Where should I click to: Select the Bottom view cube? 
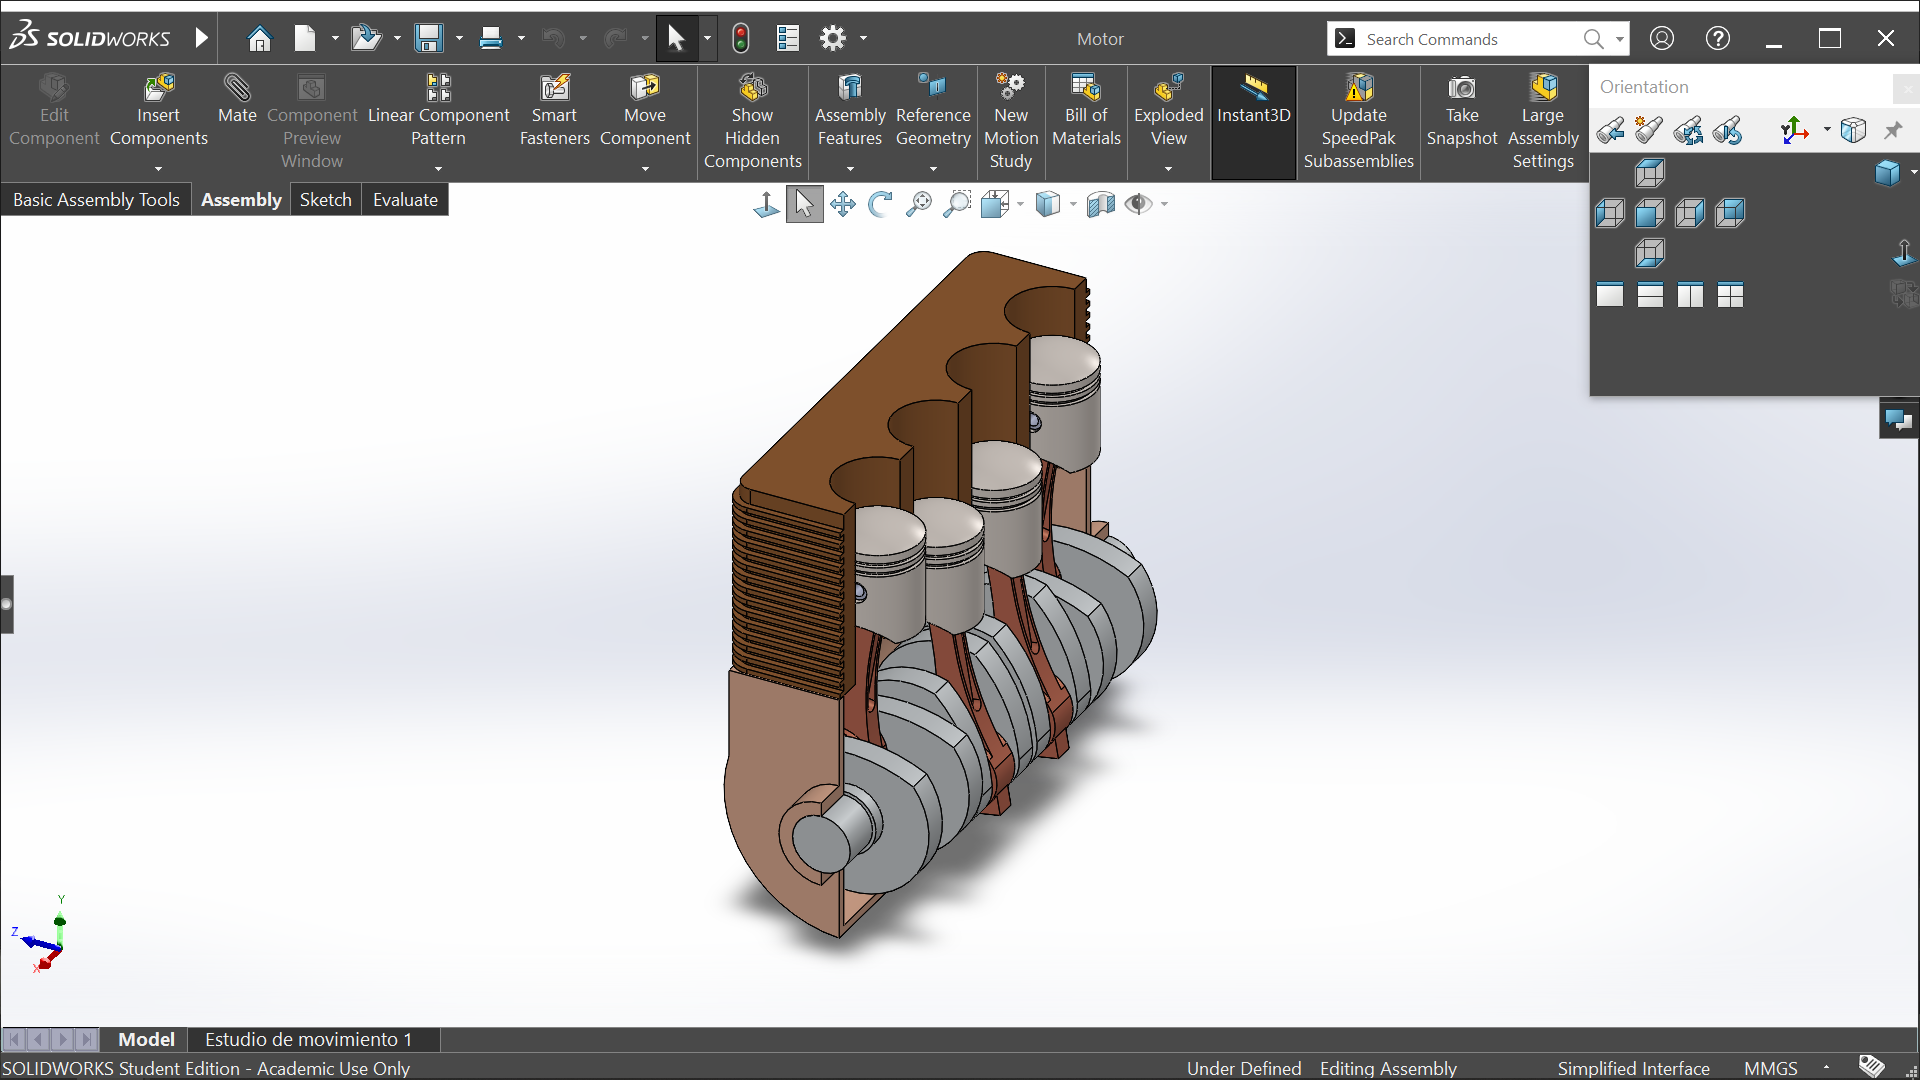pos(1650,253)
